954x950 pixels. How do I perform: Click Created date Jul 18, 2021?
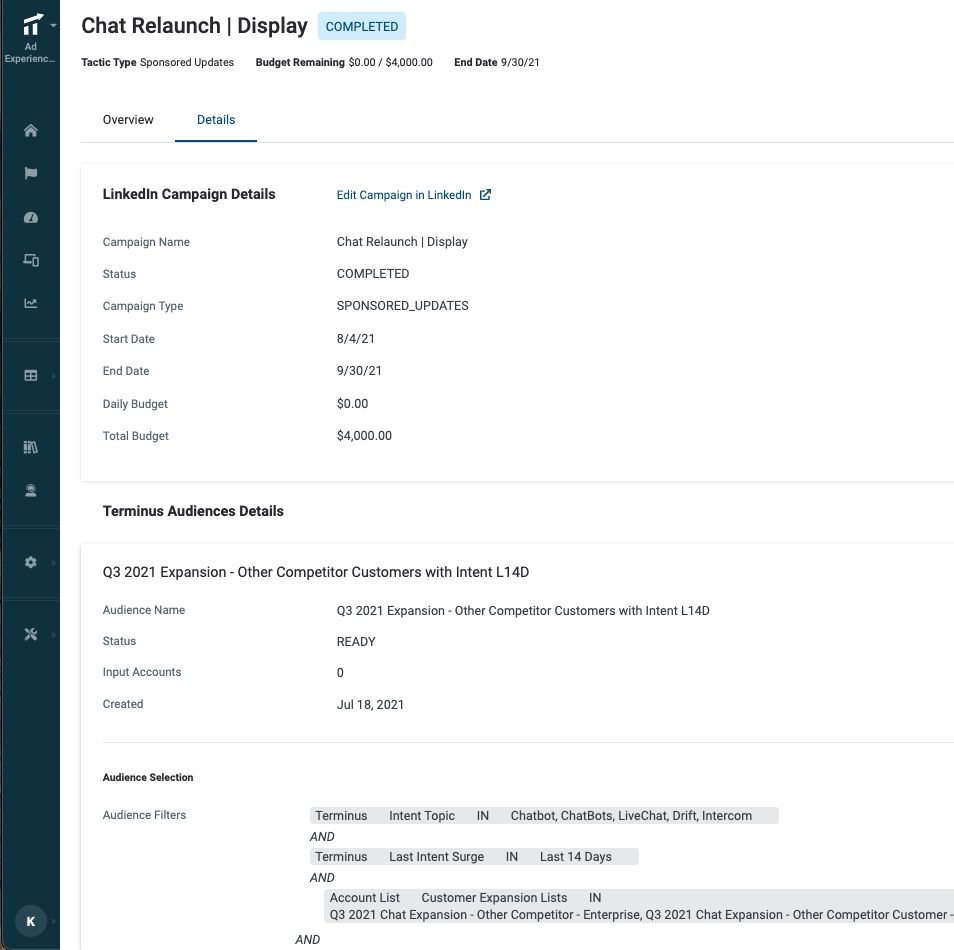pos(371,704)
